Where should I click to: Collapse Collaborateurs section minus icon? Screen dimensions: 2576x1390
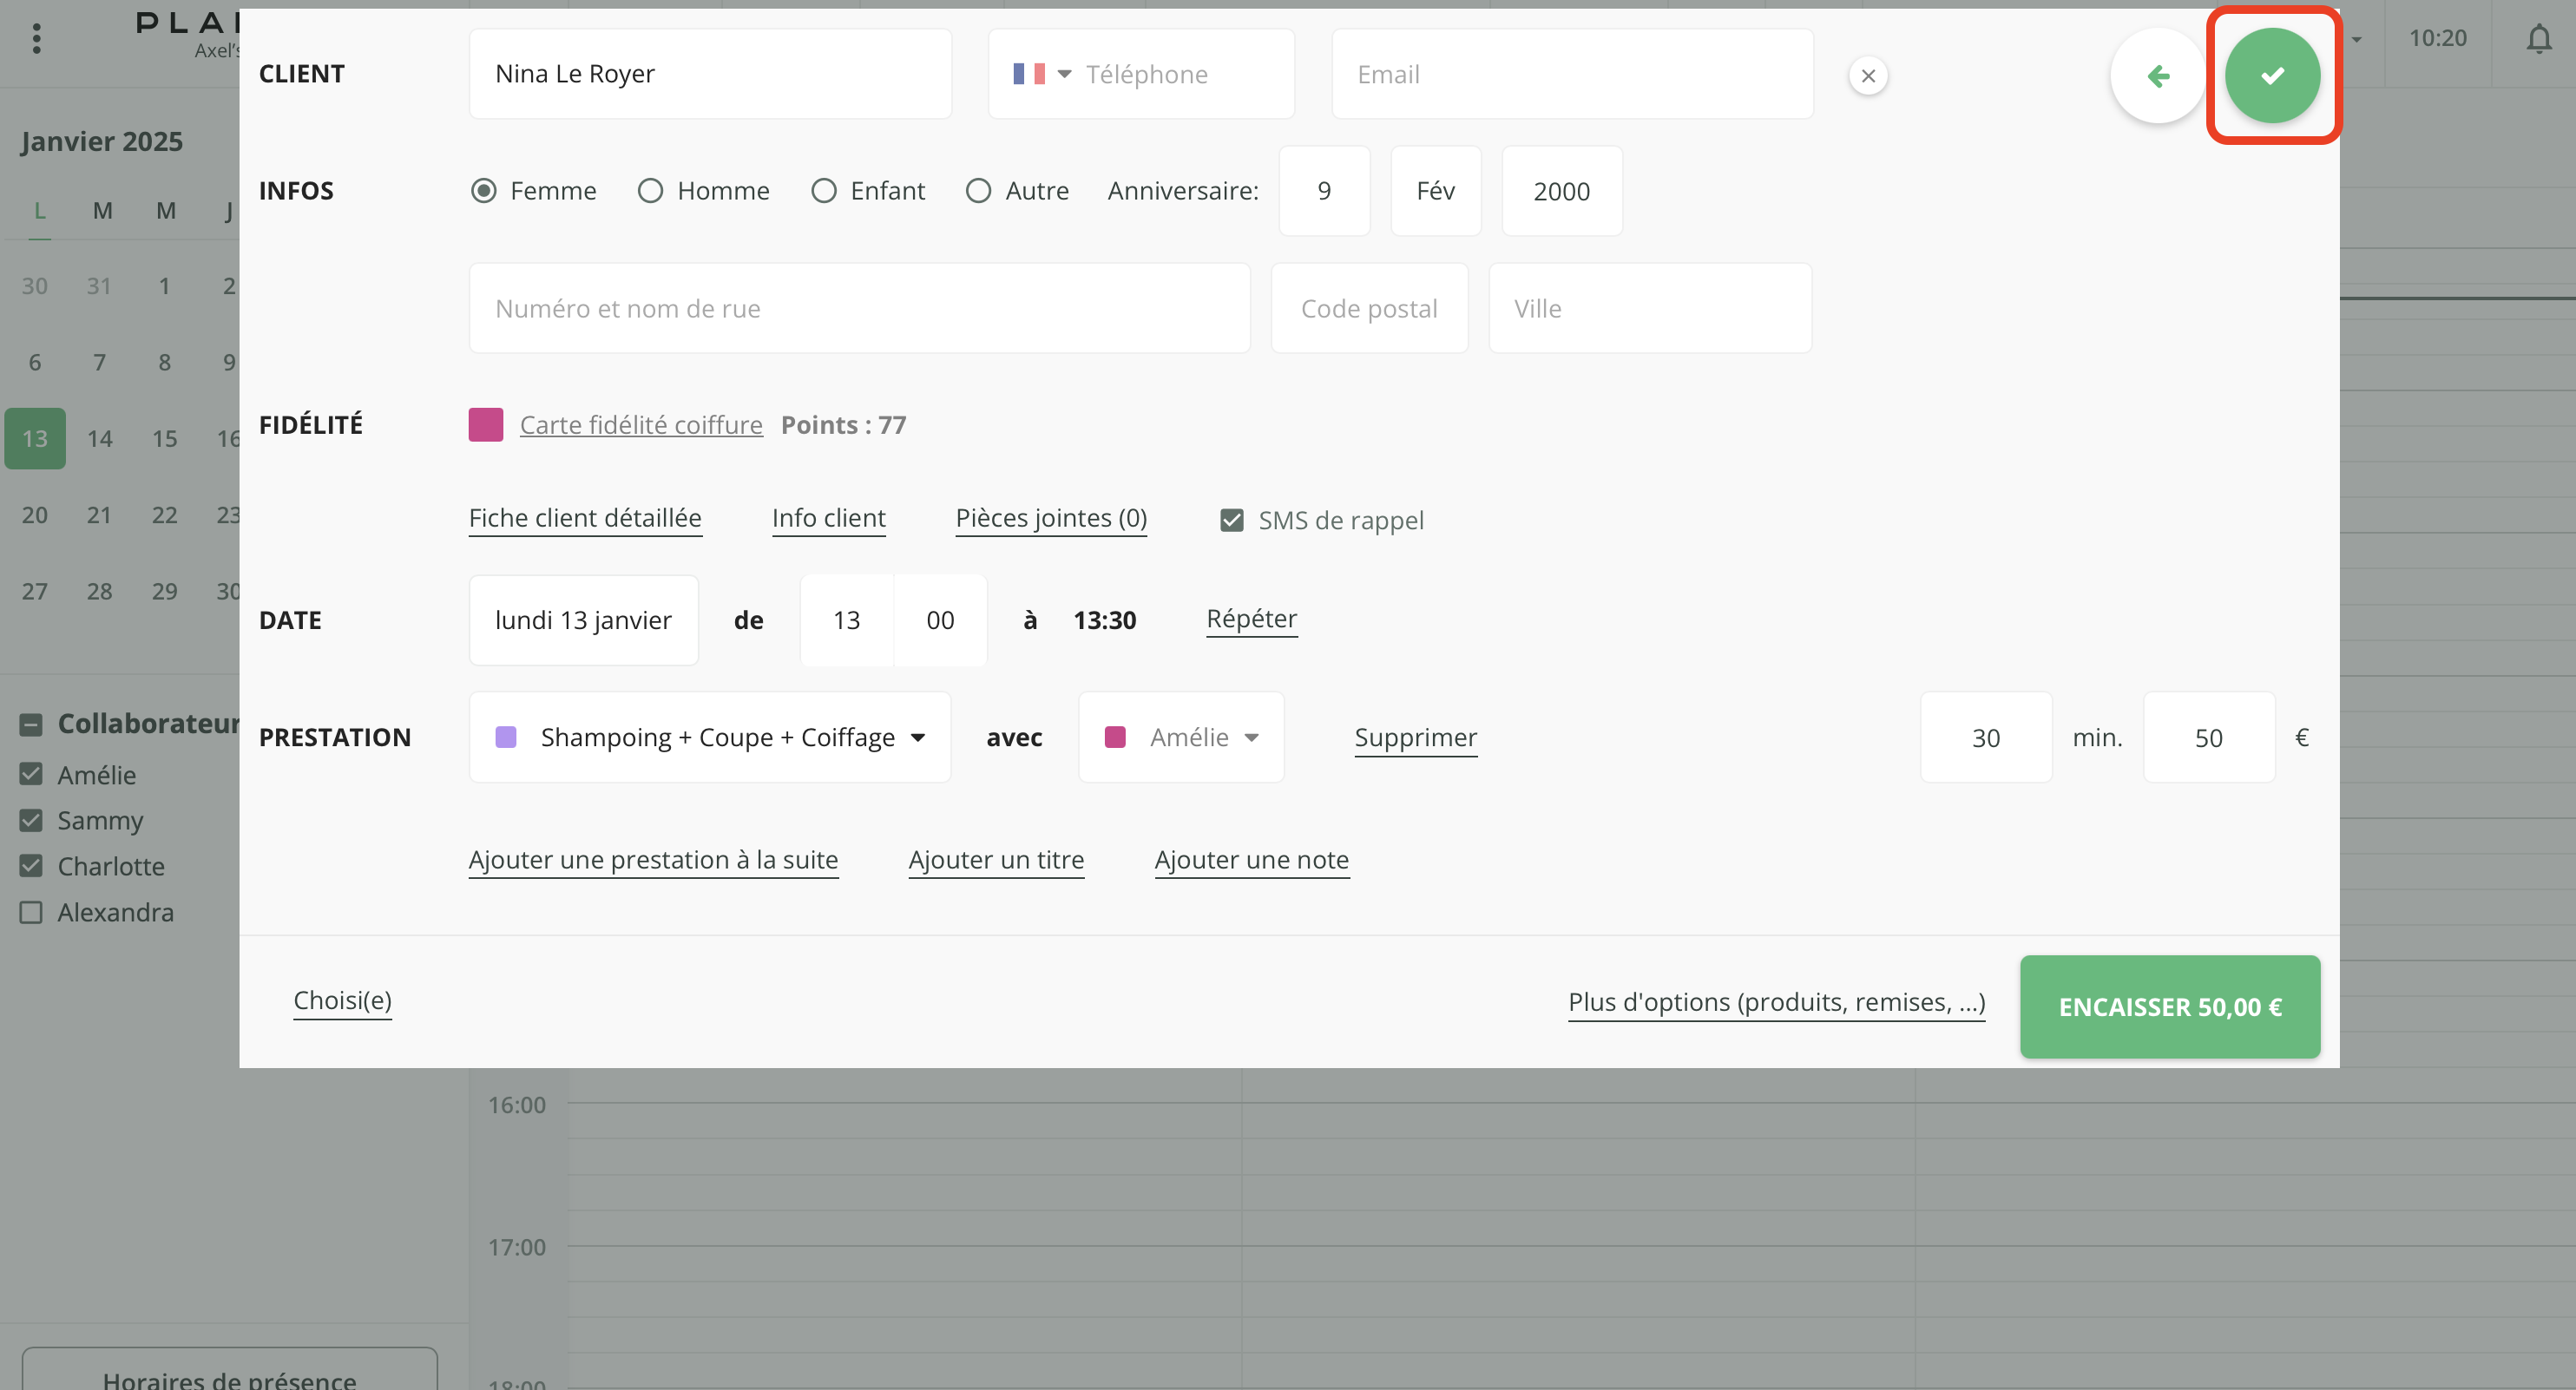tap(31, 724)
